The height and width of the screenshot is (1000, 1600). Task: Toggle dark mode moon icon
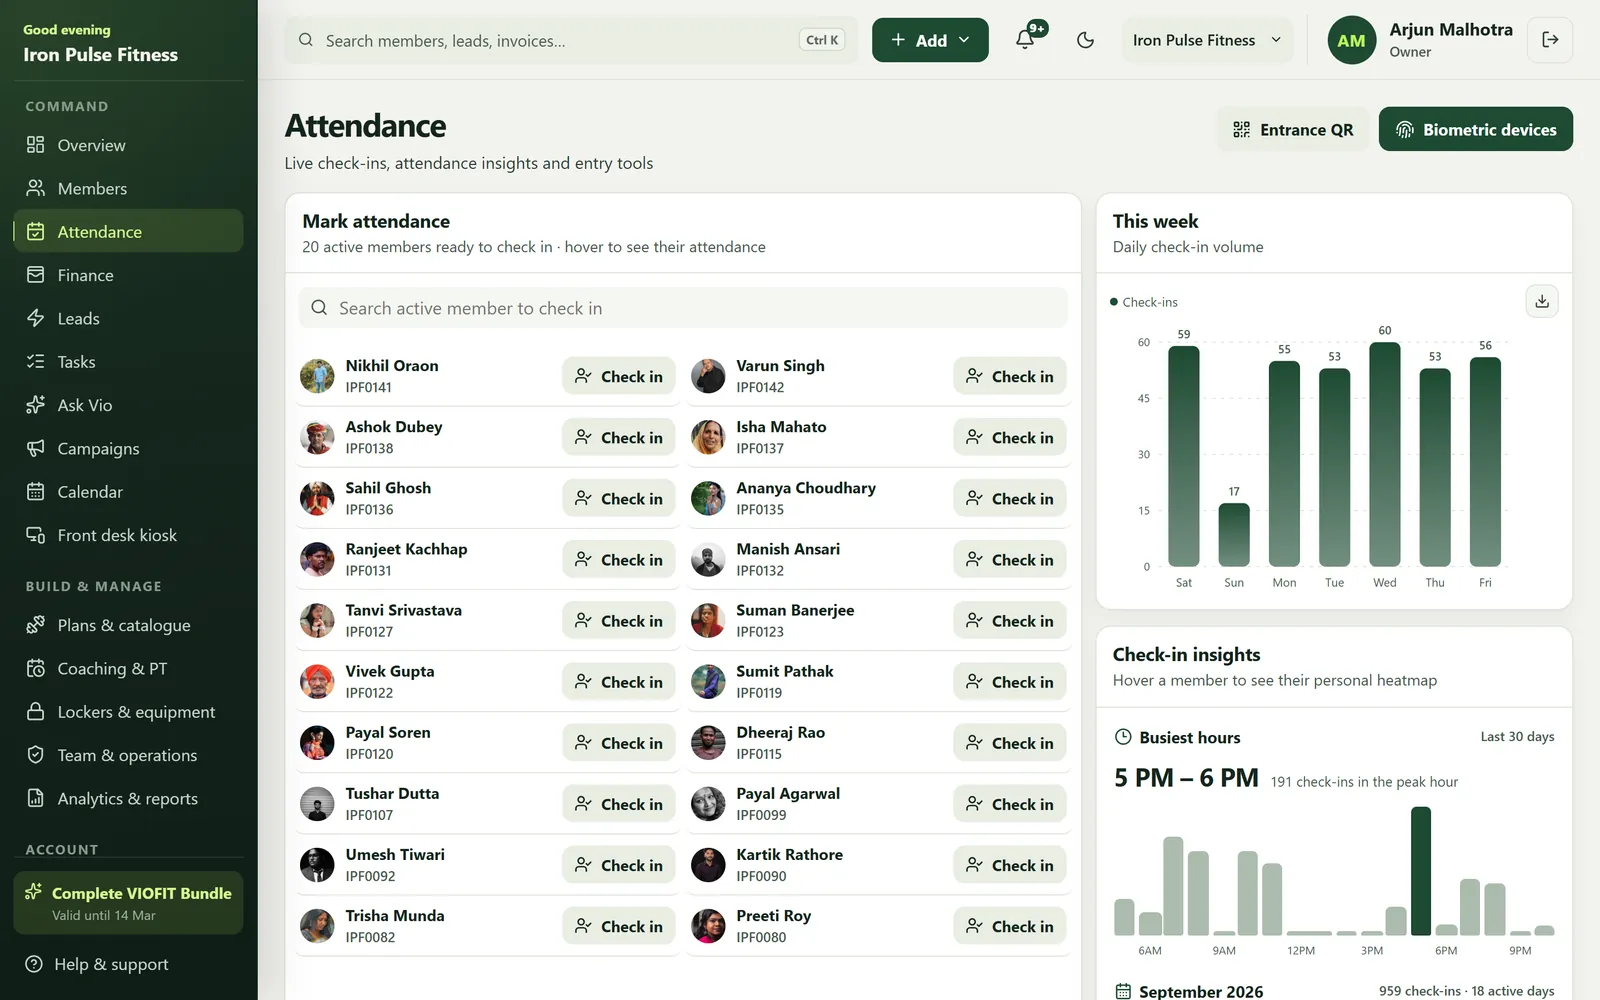[1085, 40]
